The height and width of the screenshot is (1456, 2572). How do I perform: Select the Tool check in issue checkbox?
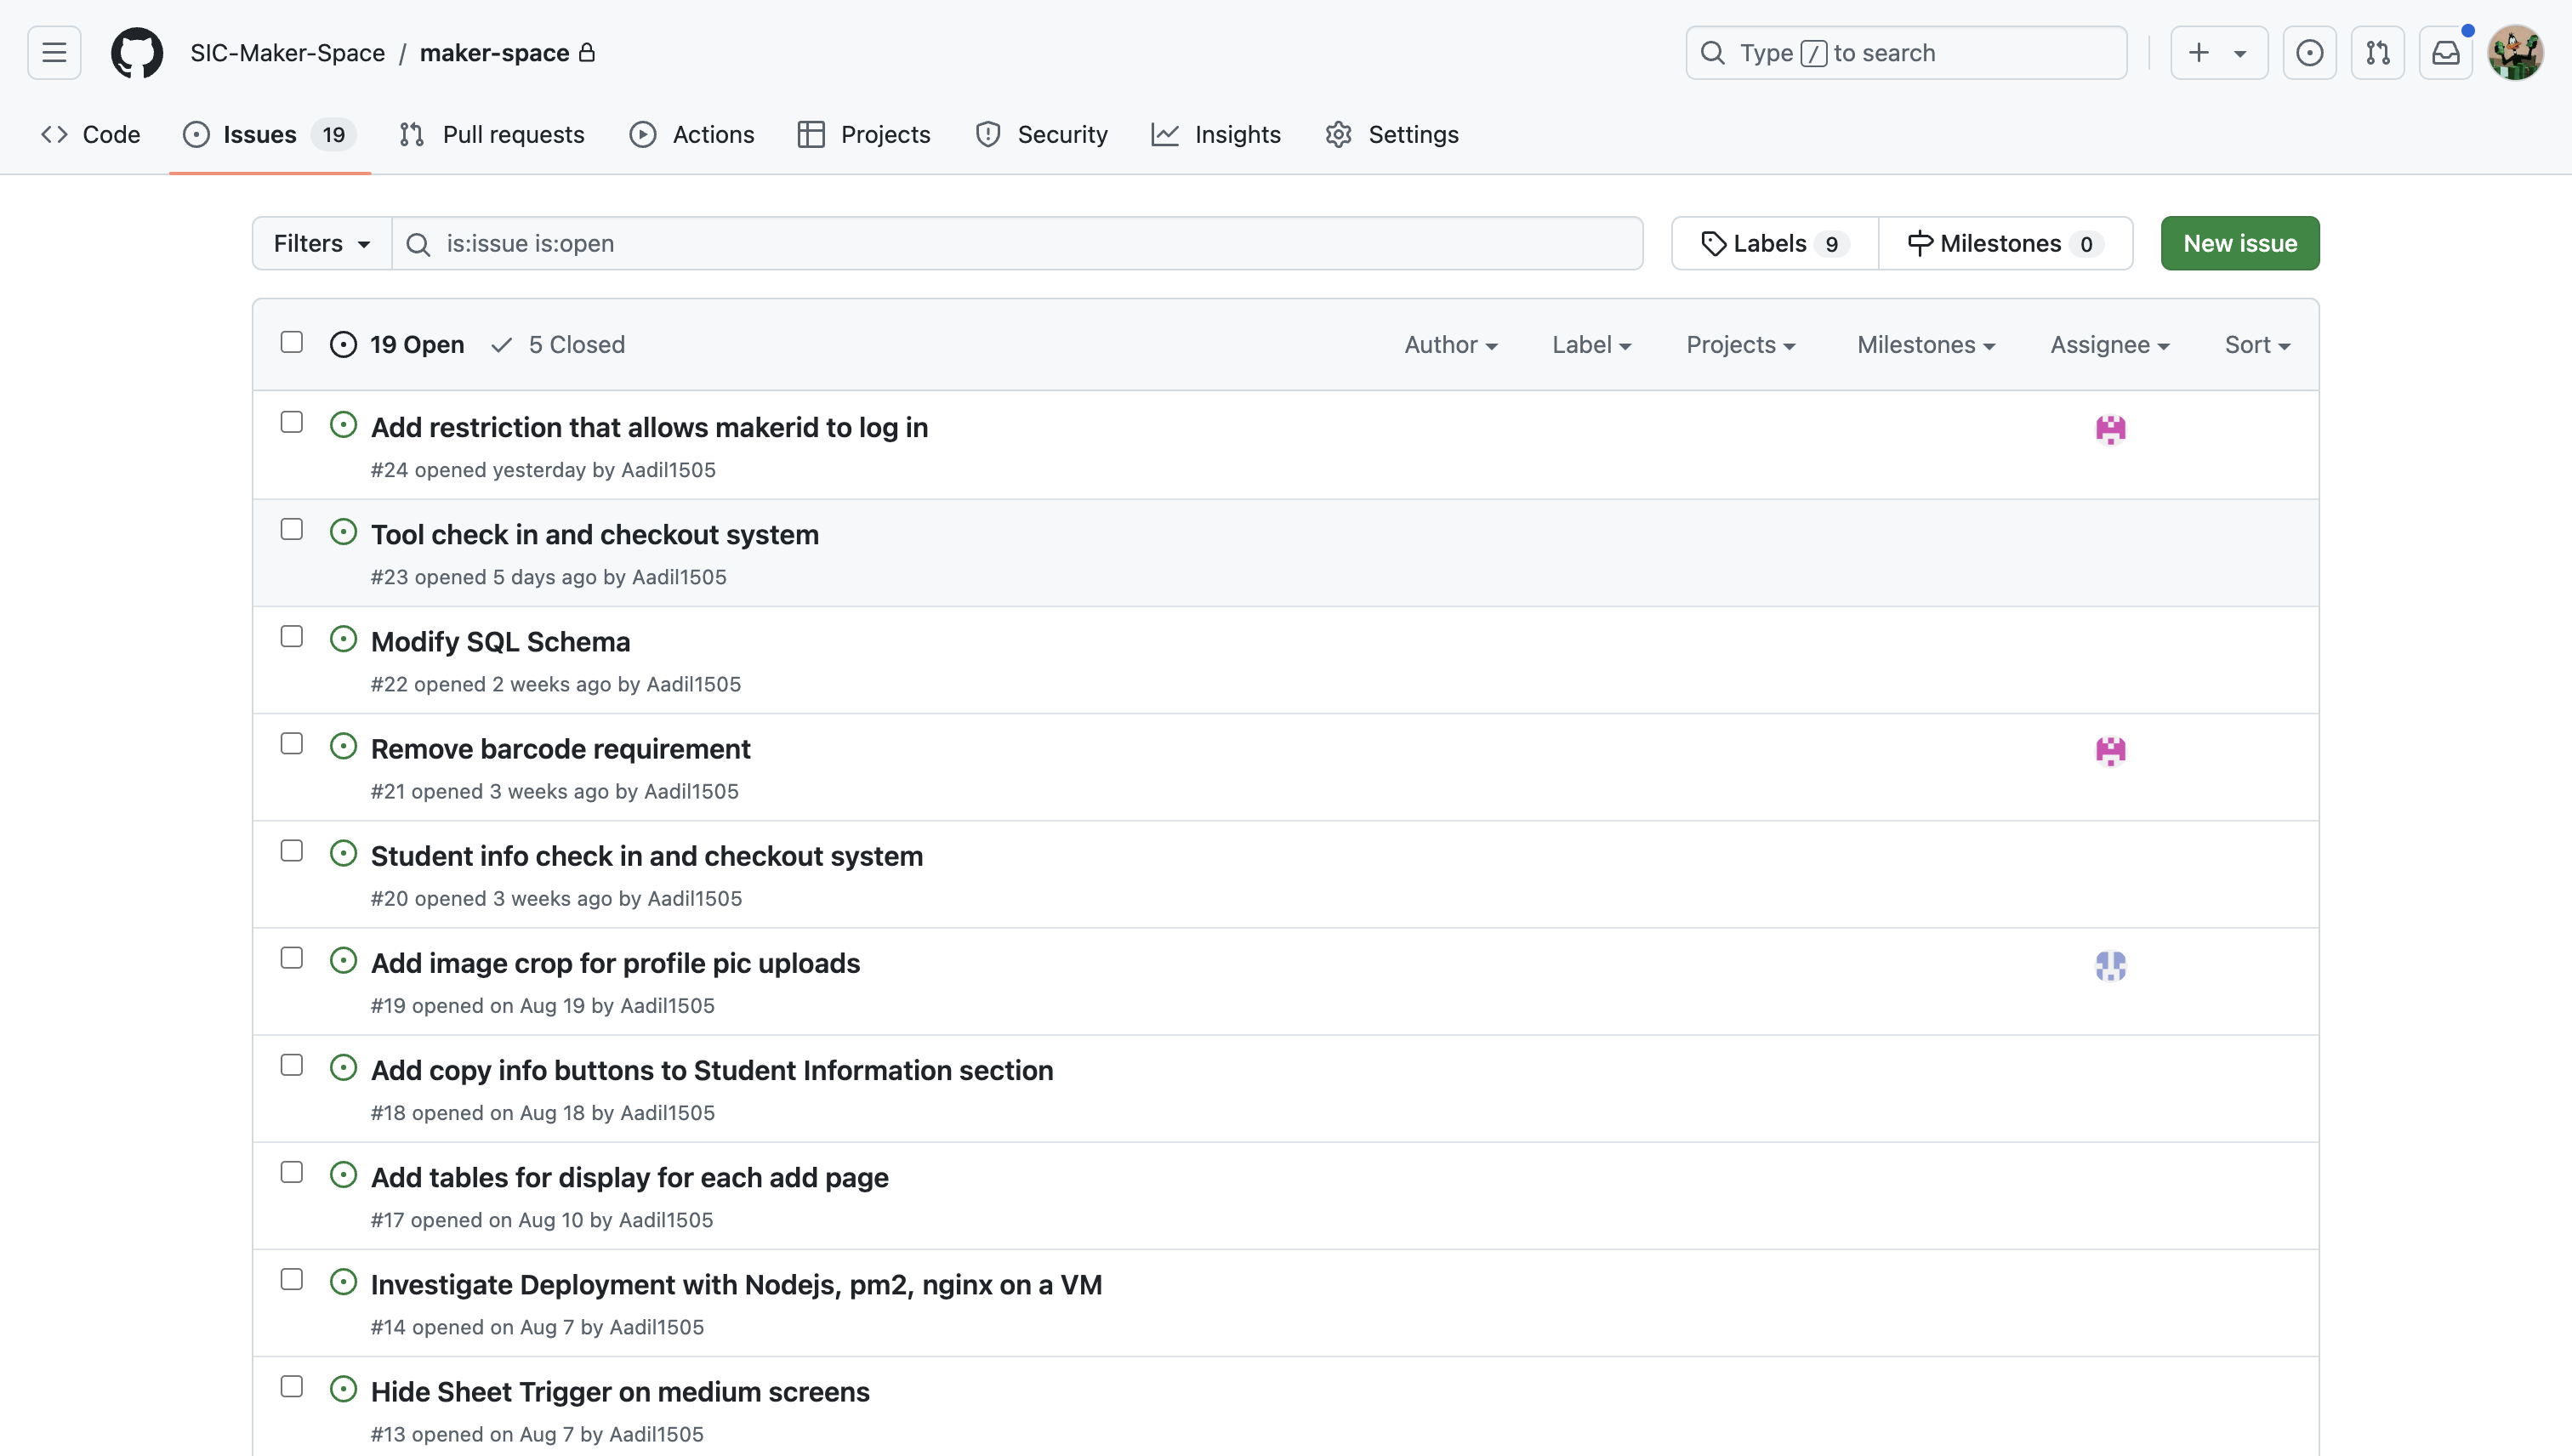click(x=291, y=529)
